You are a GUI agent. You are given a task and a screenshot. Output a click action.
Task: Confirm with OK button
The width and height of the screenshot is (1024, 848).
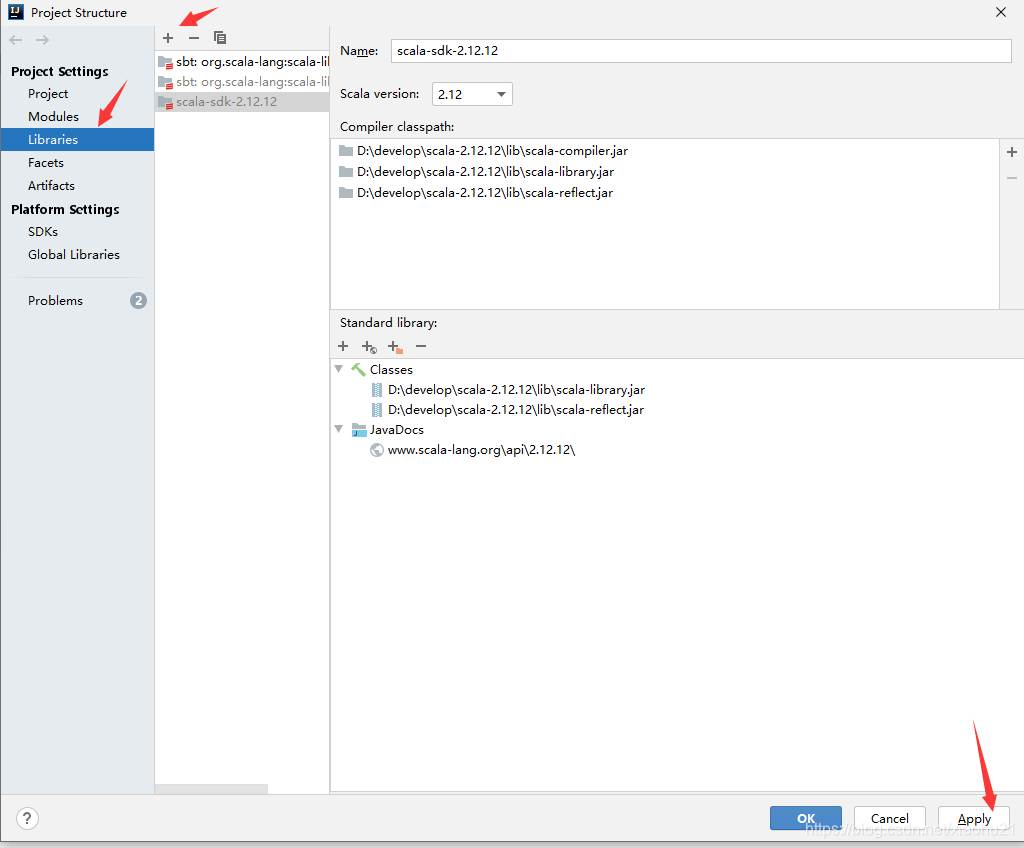coord(805,818)
